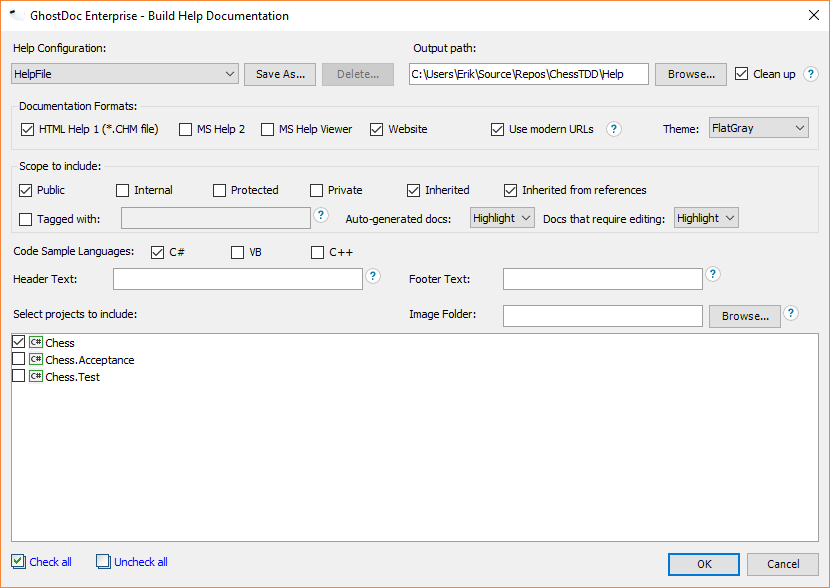Check the Chess.Test project checkbox
This screenshot has height=588, width=830.
click(18, 377)
